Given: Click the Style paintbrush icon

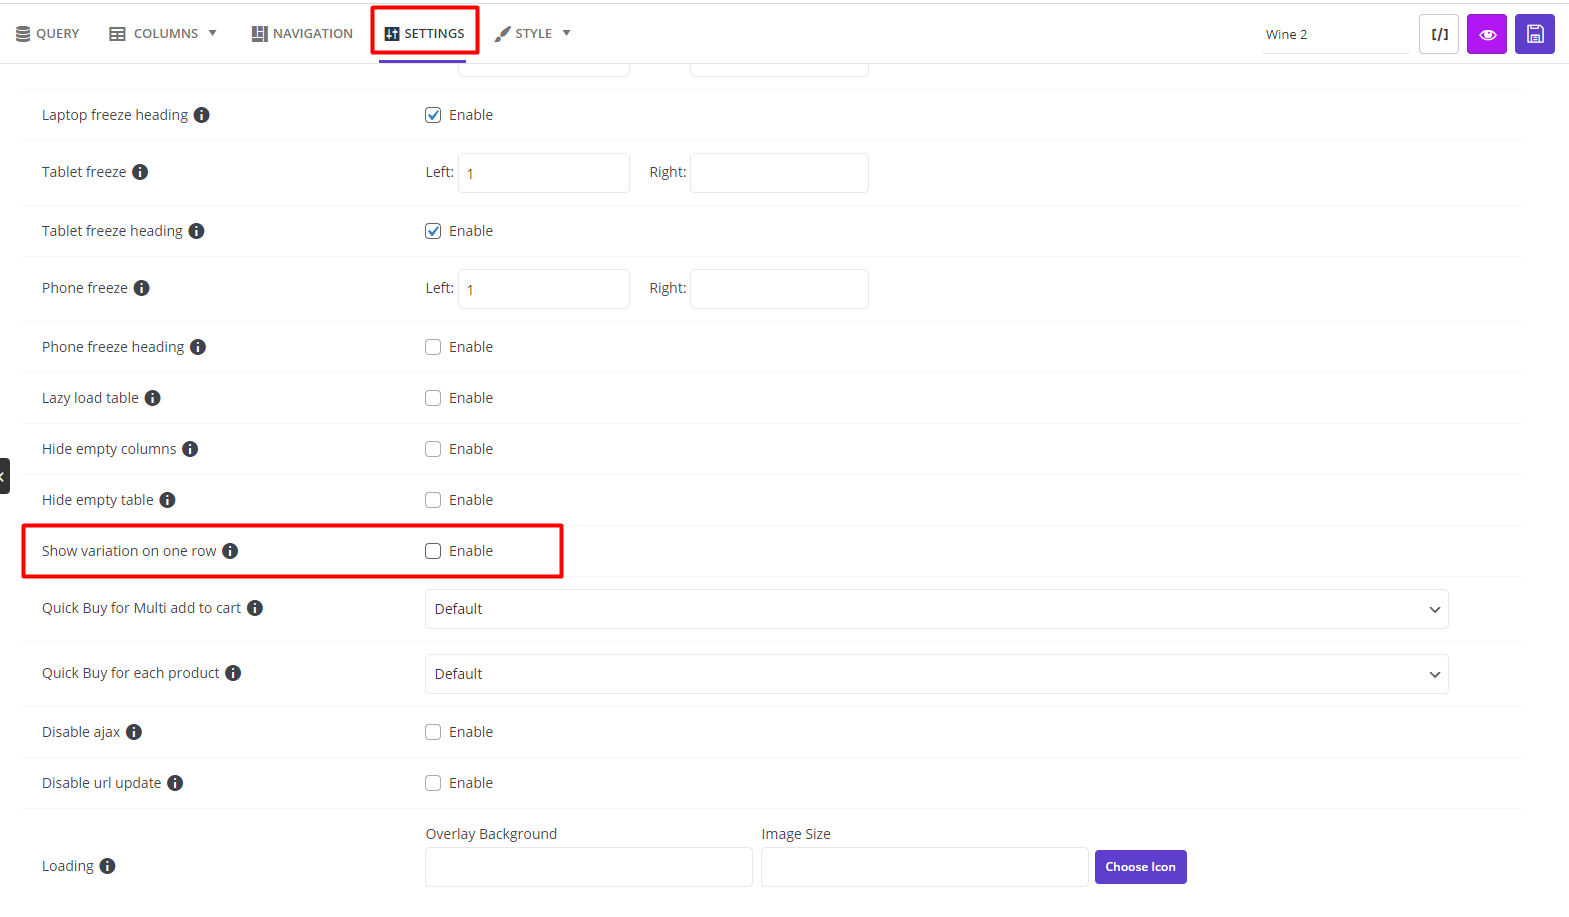Looking at the screenshot, I should [x=502, y=34].
